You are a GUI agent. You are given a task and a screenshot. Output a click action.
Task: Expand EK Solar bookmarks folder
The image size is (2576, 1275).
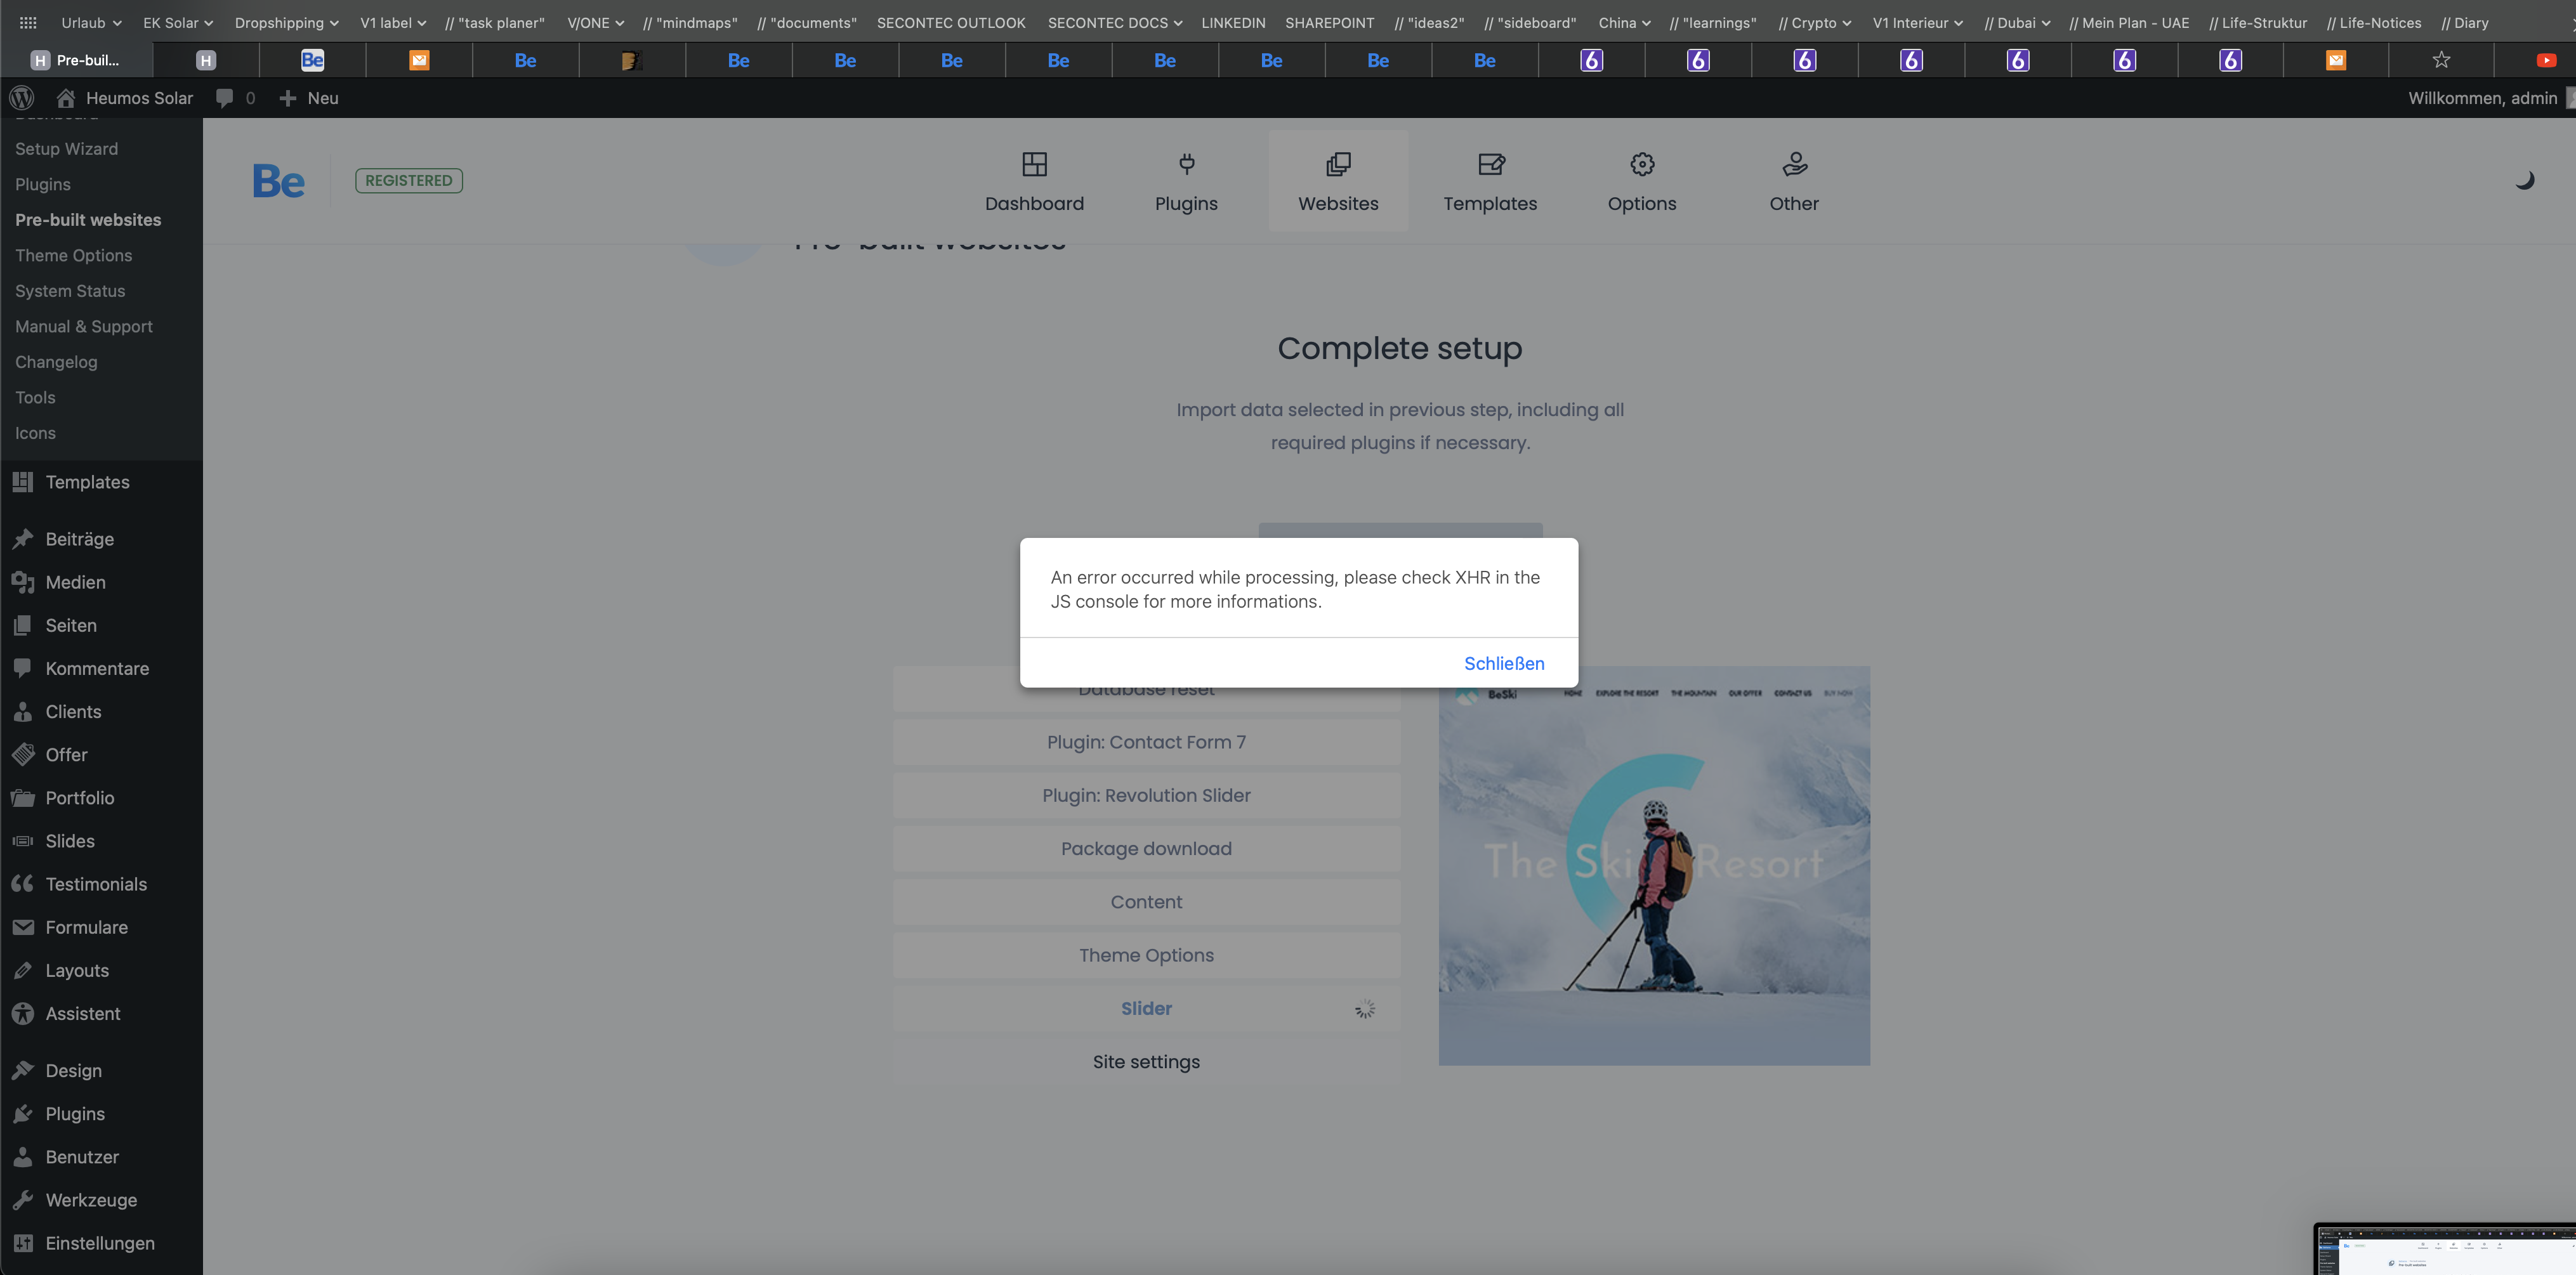(178, 22)
